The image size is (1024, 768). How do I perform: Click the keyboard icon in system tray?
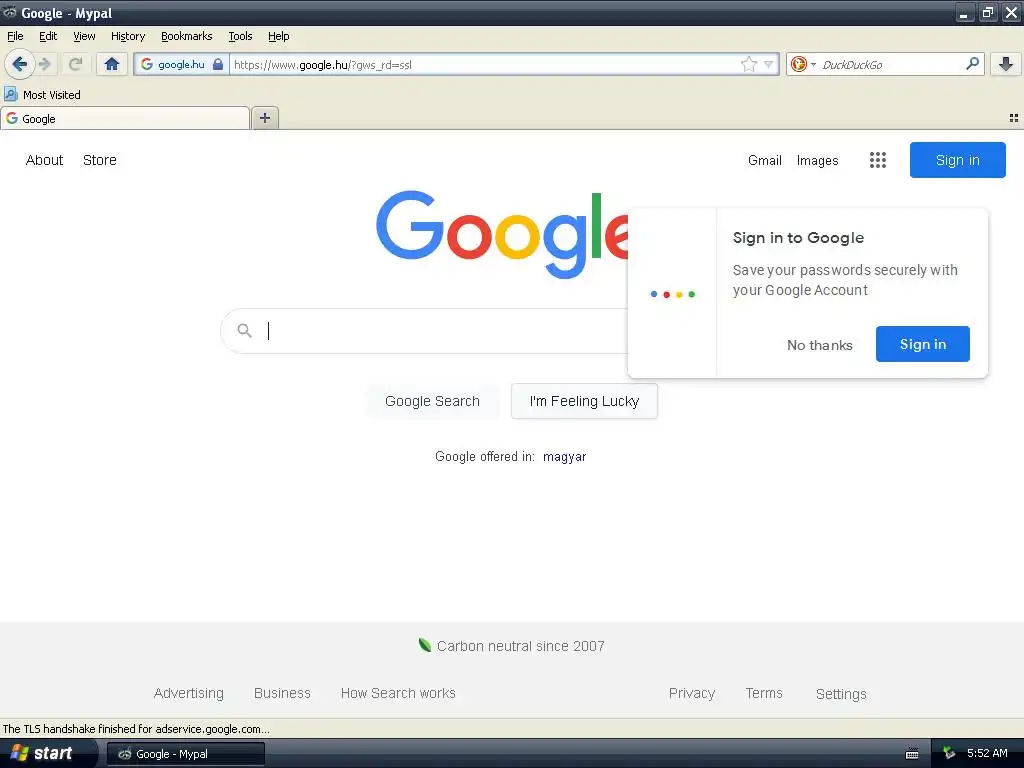(x=912, y=754)
